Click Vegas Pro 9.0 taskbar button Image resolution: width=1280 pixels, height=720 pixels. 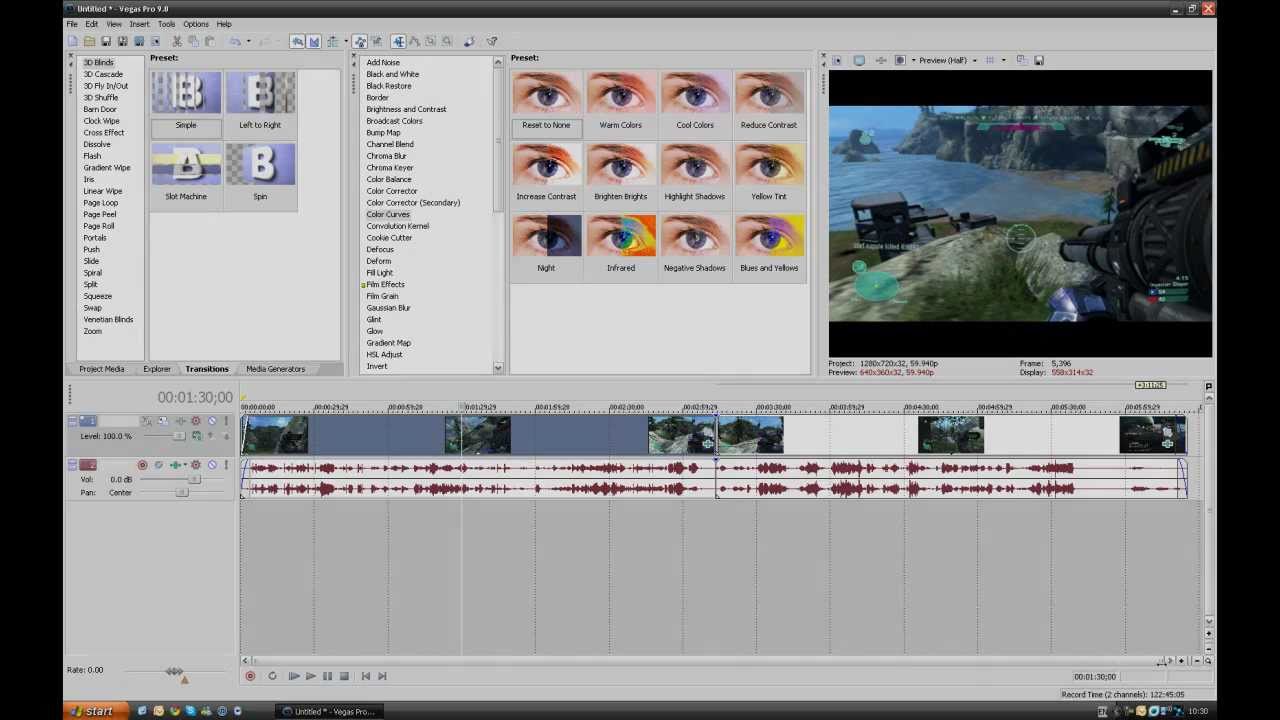[x=330, y=711]
